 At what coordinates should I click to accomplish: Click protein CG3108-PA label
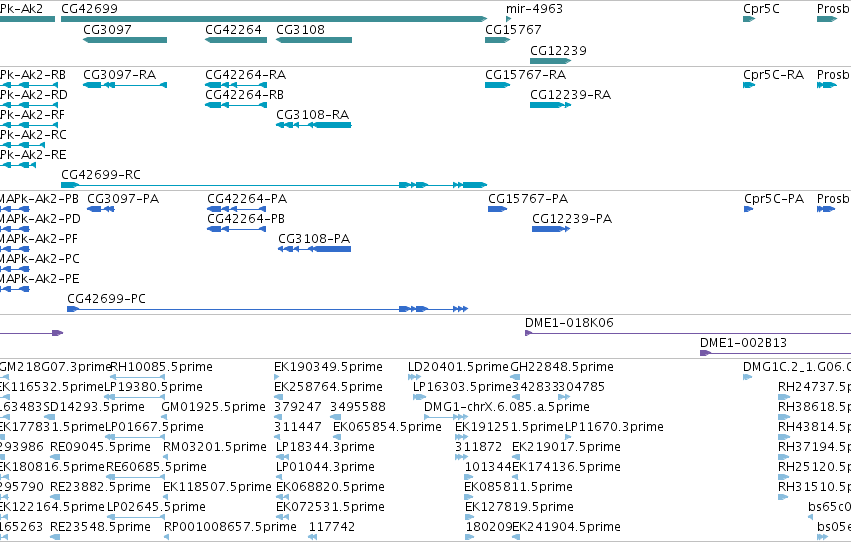[314, 239]
